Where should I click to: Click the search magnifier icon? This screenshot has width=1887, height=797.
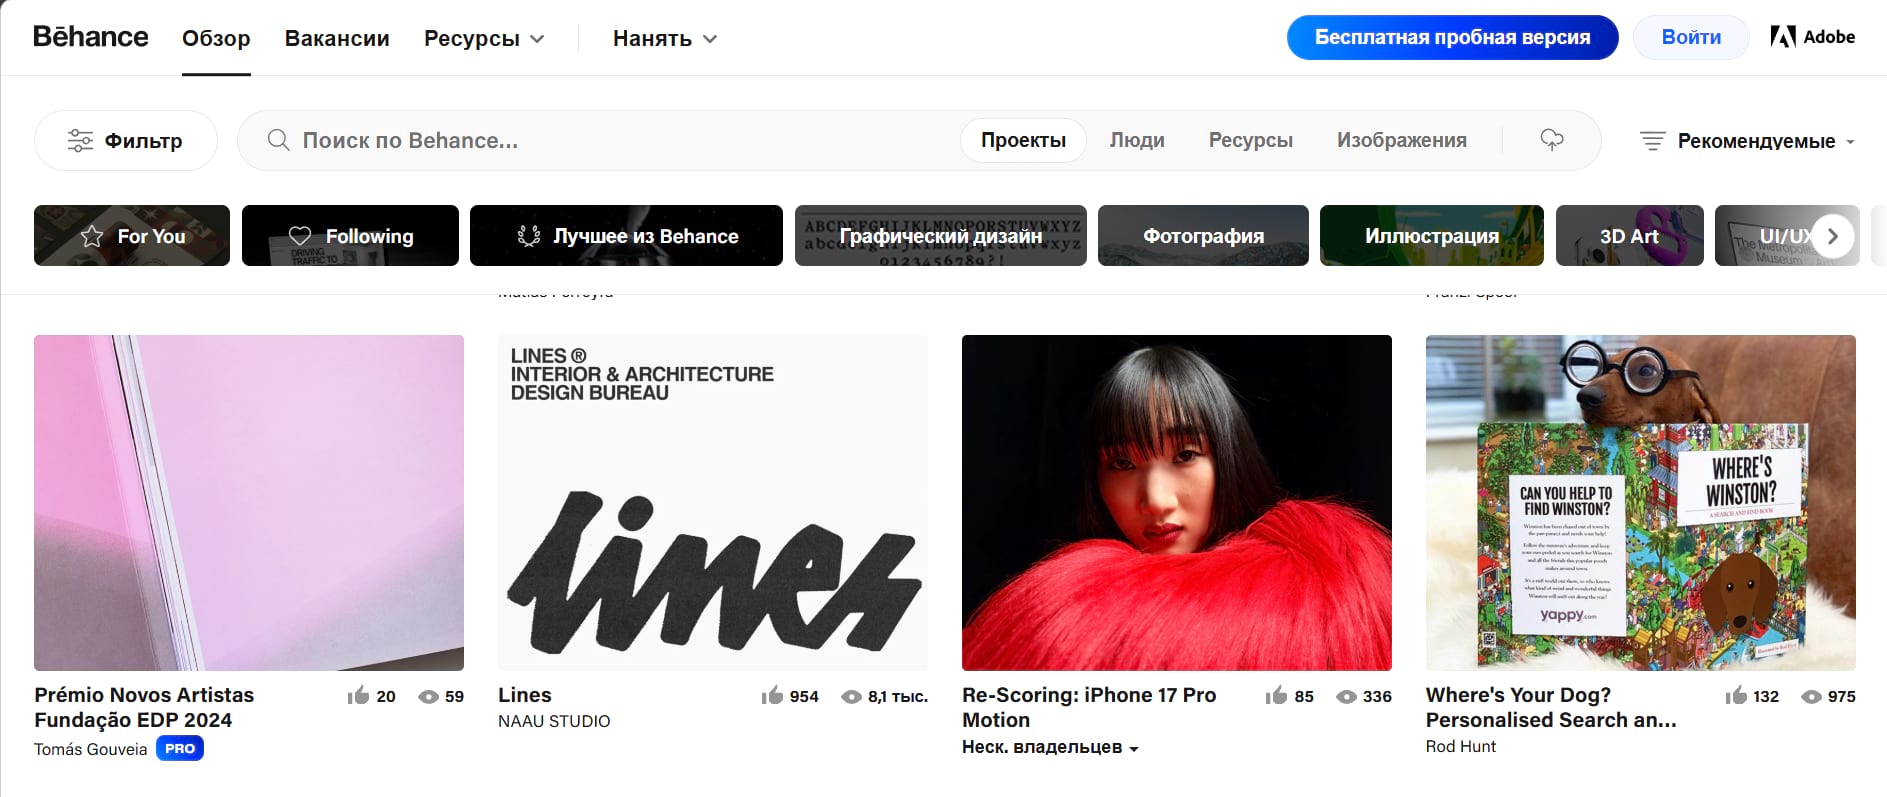(278, 140)
